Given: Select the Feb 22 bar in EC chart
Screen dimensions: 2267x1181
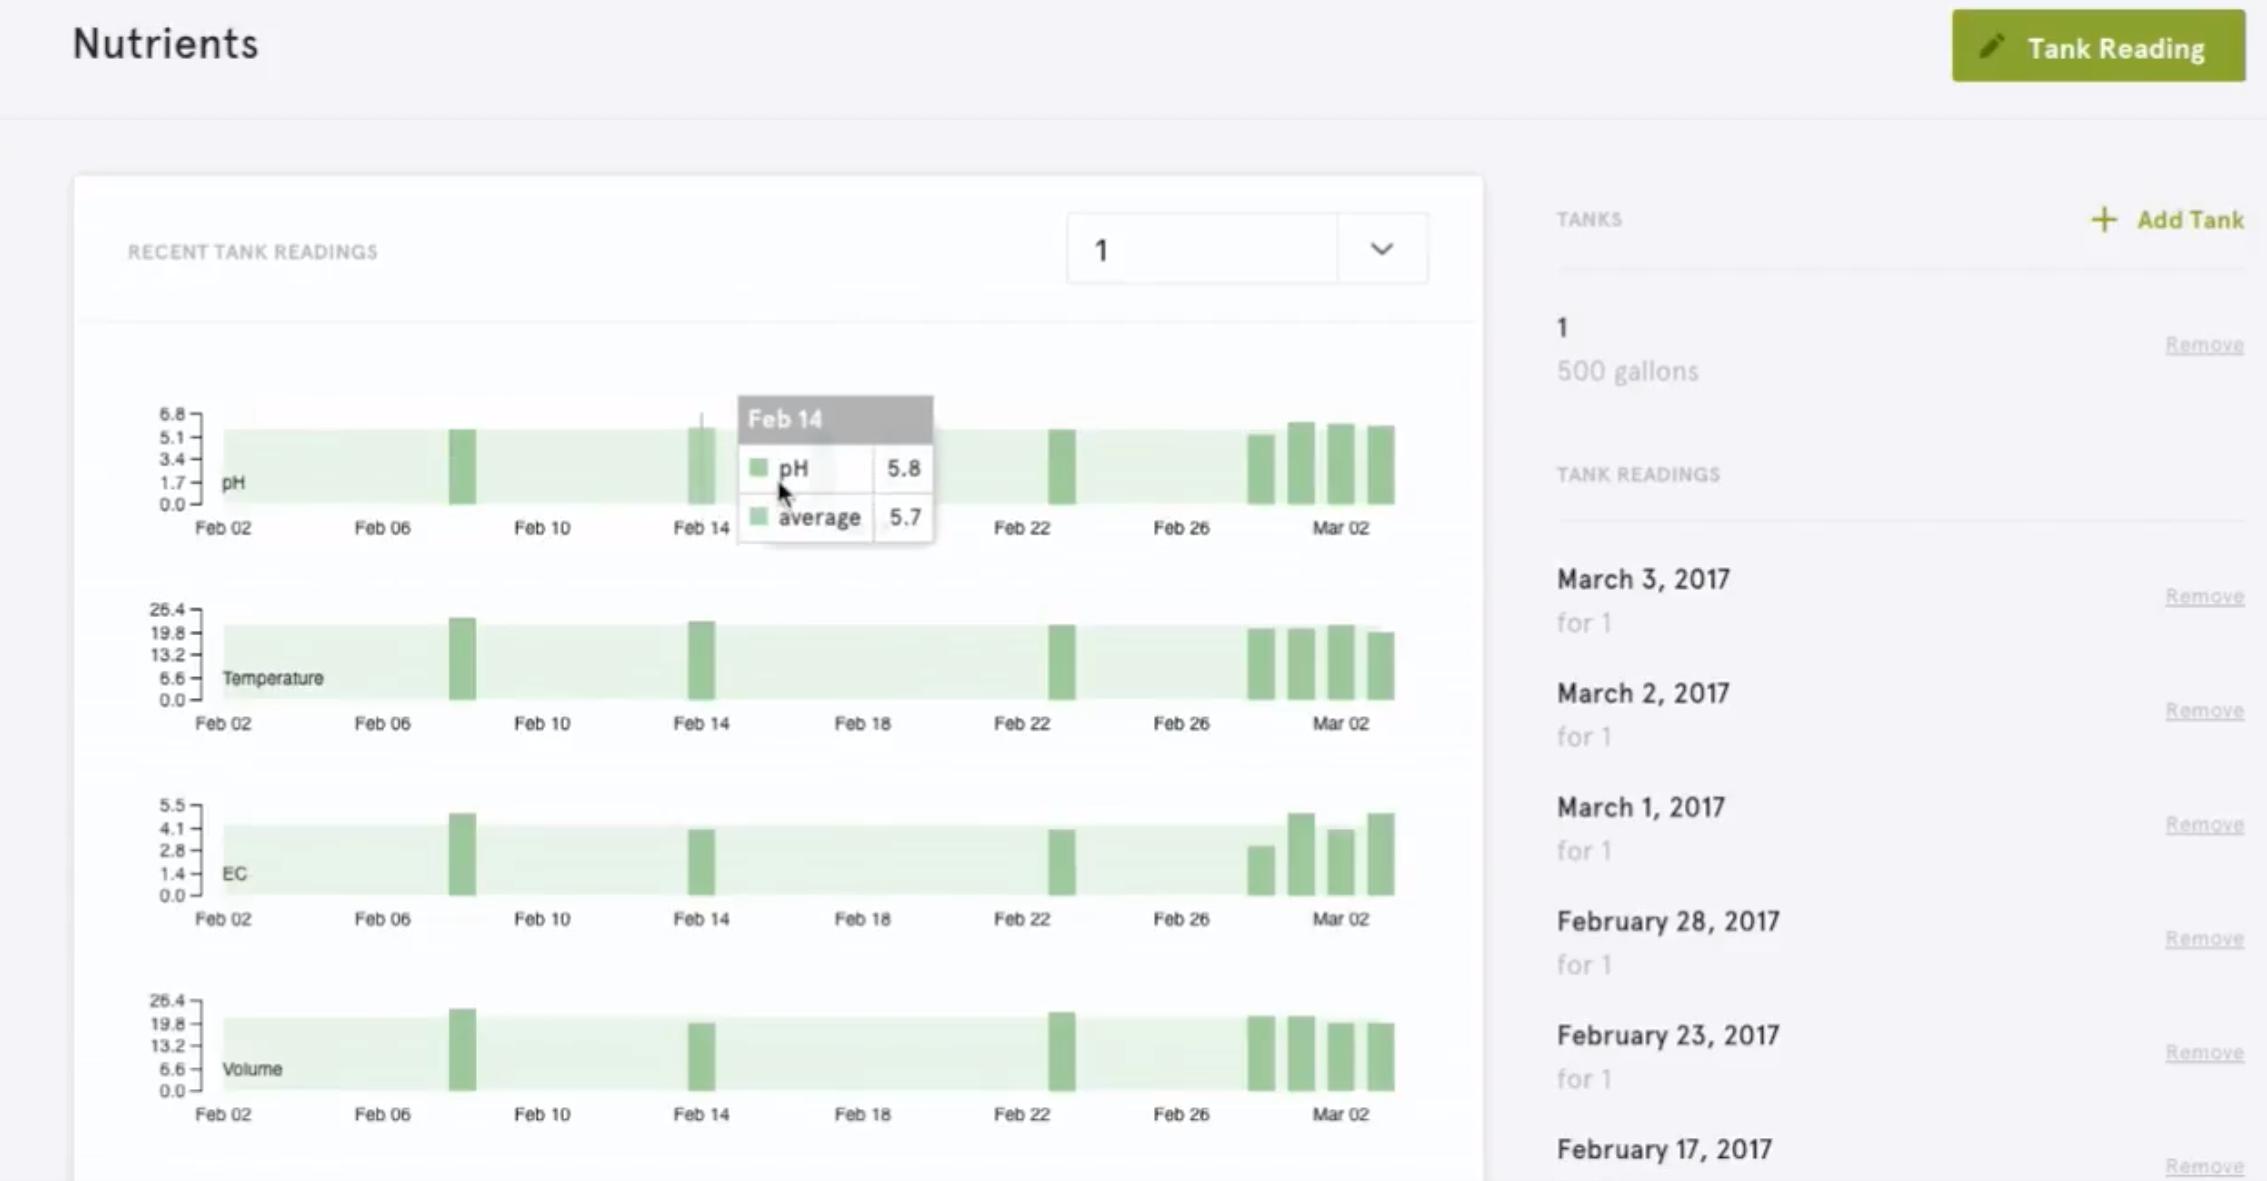Looking at the screenshot, I should (x=1061, y=862).
